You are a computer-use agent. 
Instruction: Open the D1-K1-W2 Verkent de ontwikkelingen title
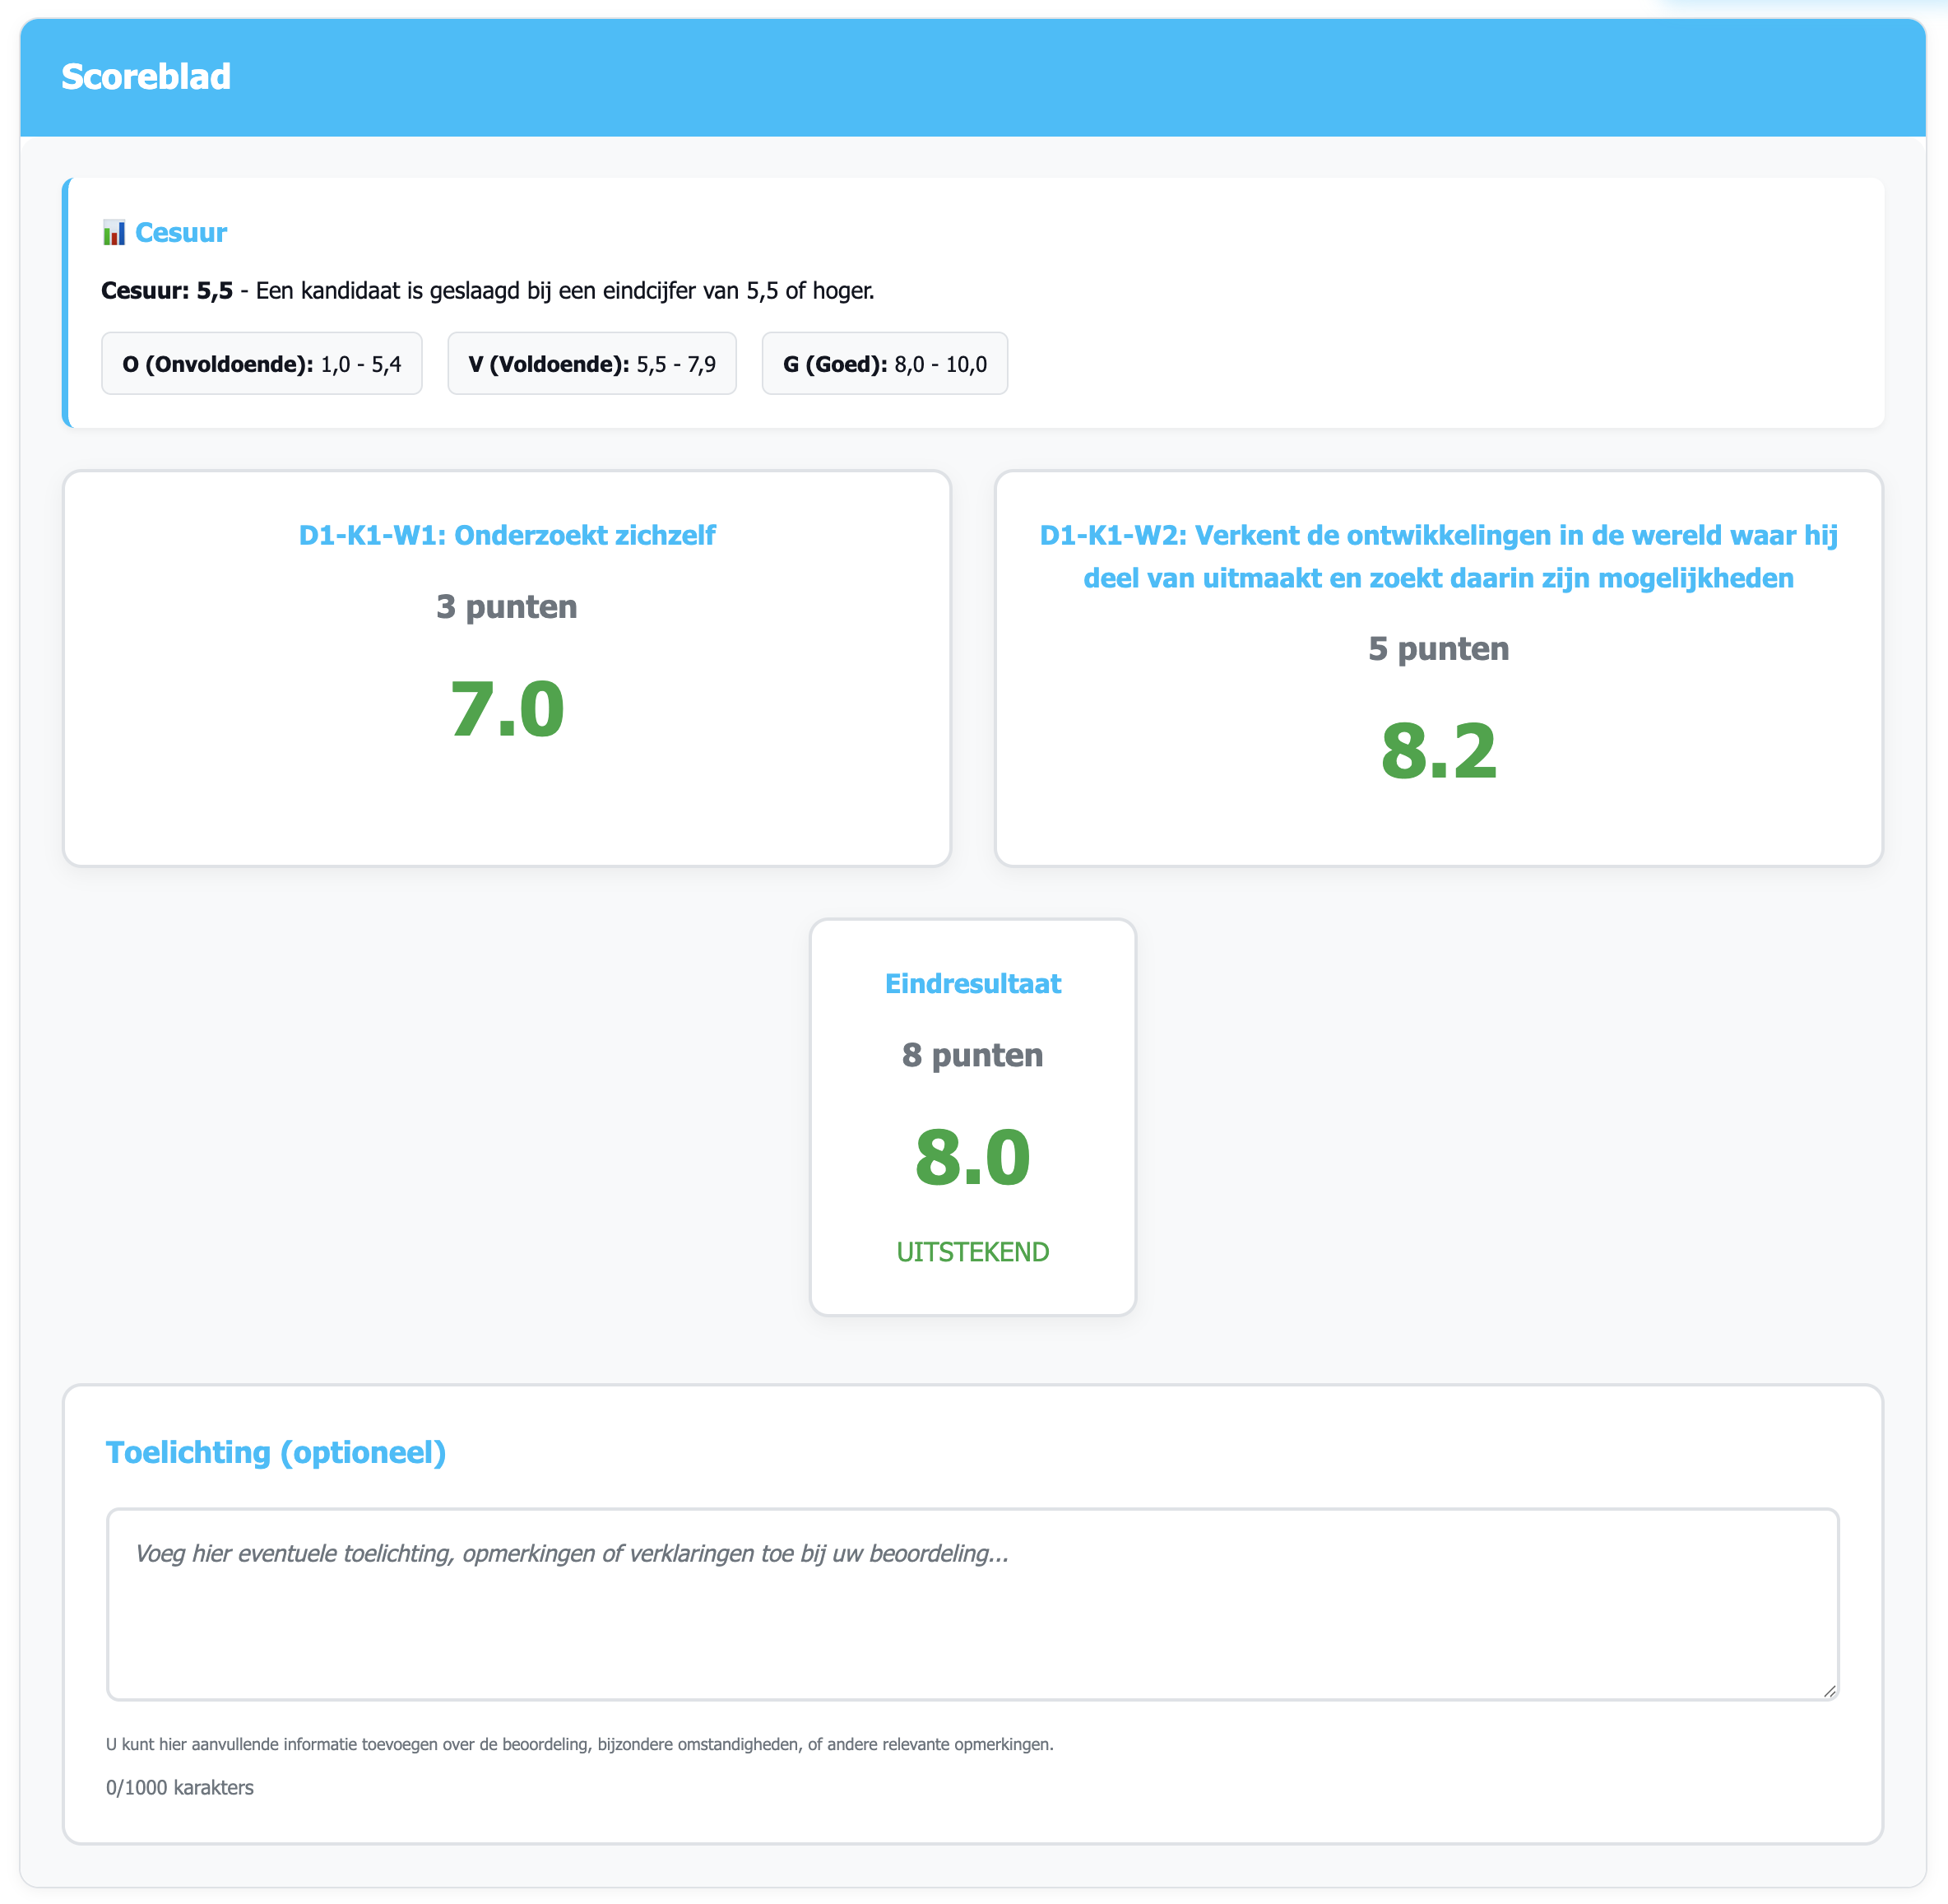tap(1438, 556)
